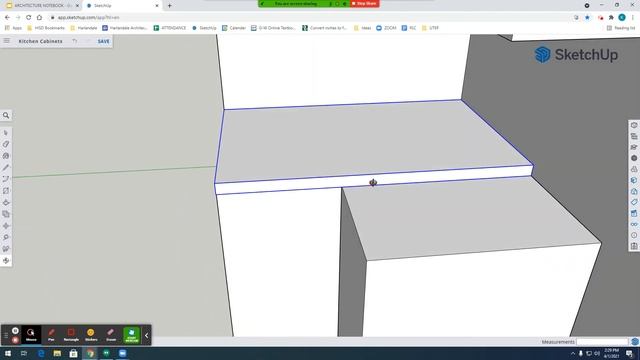Open the Apps bookmark shortcut
The width and height of the screenshot is (640, 360).
13,28
